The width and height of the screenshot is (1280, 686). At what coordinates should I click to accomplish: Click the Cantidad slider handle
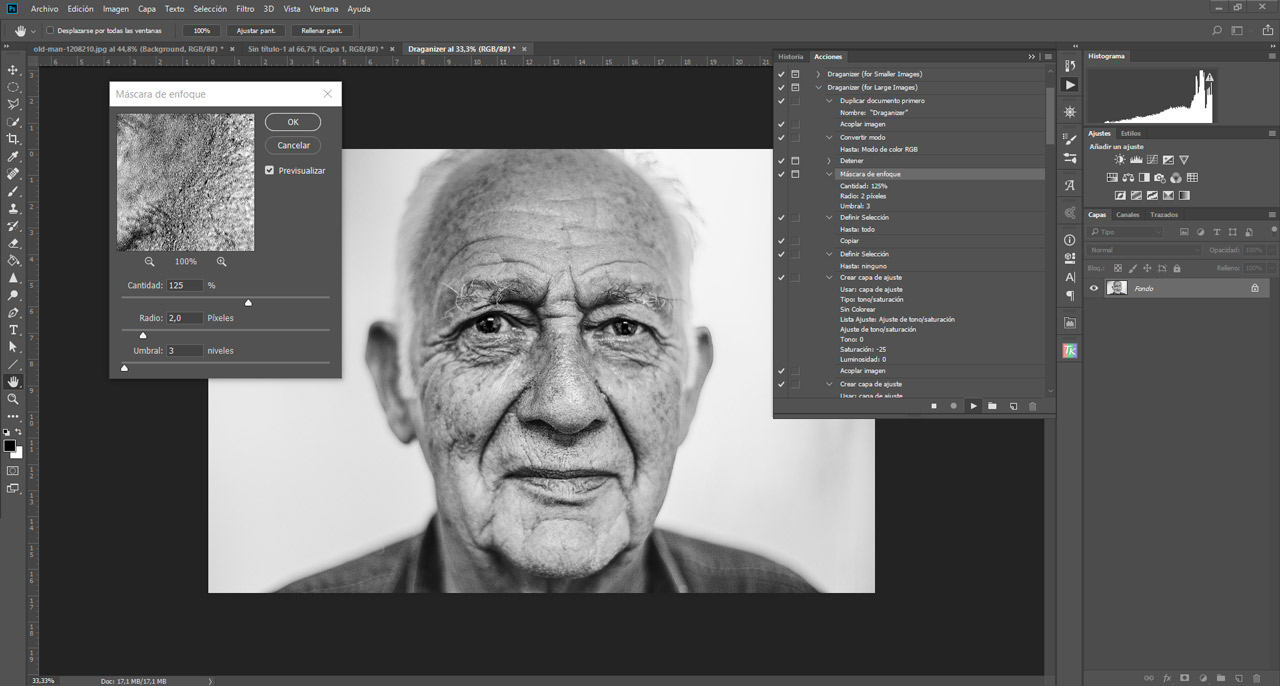(x=248, y=302)
